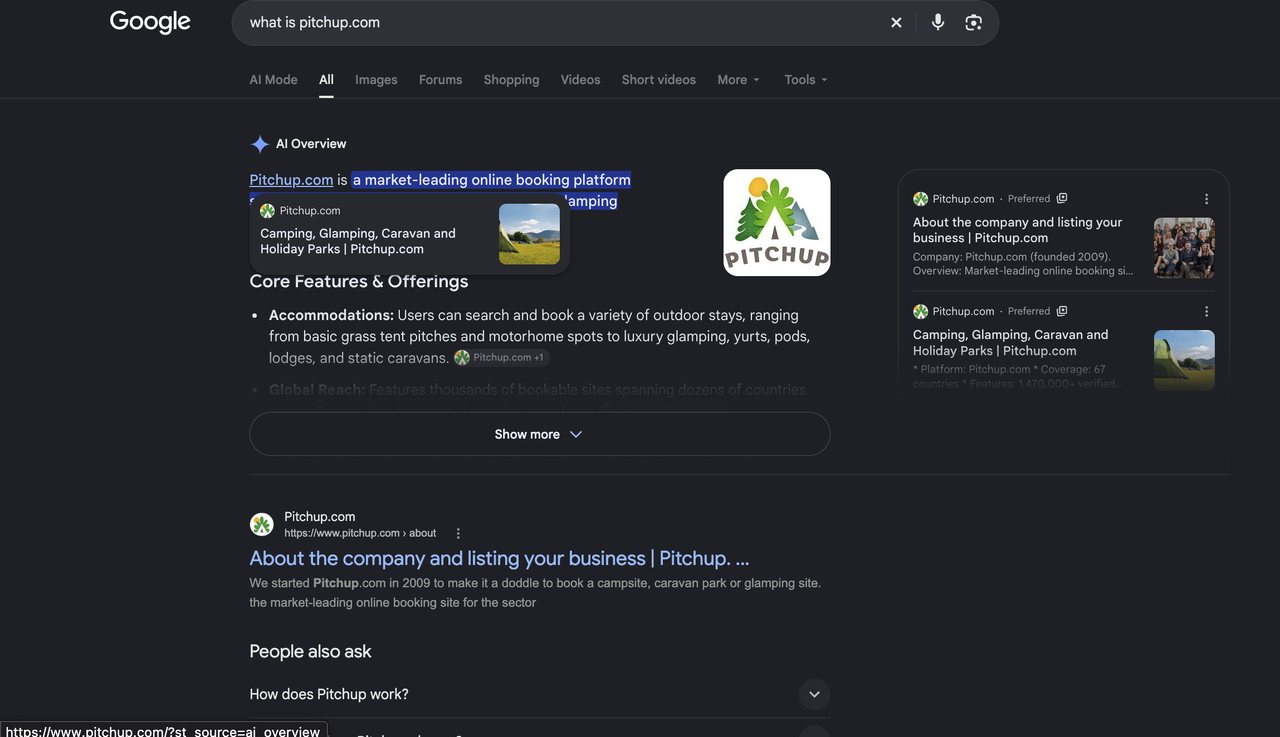Click the AI Overview sparkle icon
Viewport: 1280px width, 737px height.
pyautogui.click(x=260, y=144)
